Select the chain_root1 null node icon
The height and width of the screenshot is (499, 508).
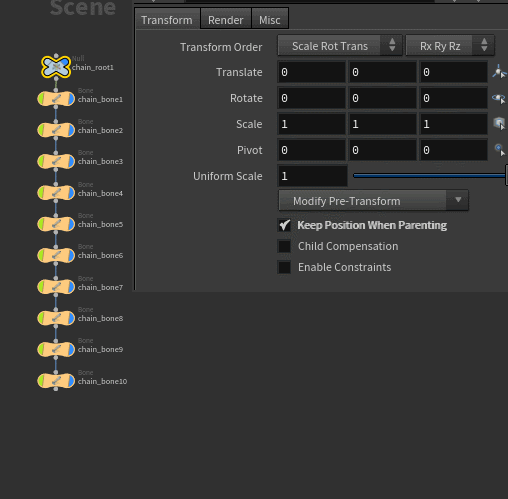[56, 67]
